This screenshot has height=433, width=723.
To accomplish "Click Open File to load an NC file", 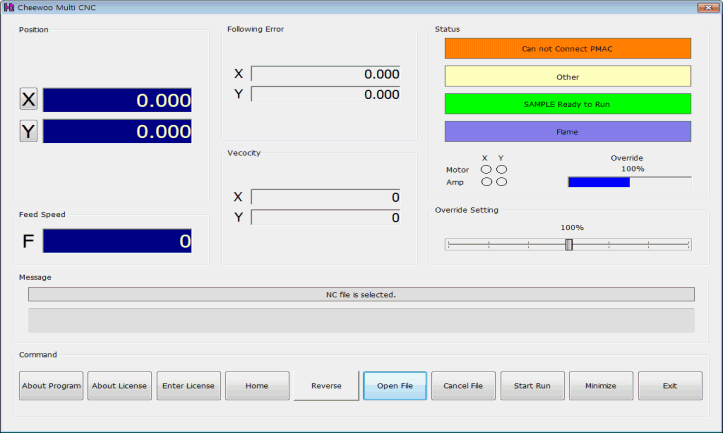I will pos(395,386).
